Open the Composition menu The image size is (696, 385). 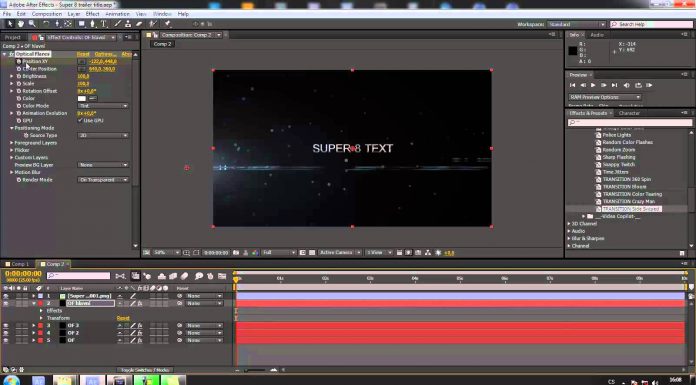coord(47,14)
